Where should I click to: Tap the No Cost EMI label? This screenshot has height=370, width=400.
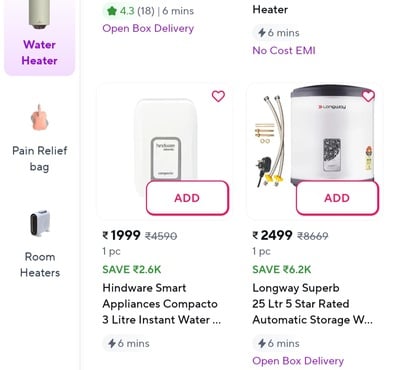(x=284, y=51)
